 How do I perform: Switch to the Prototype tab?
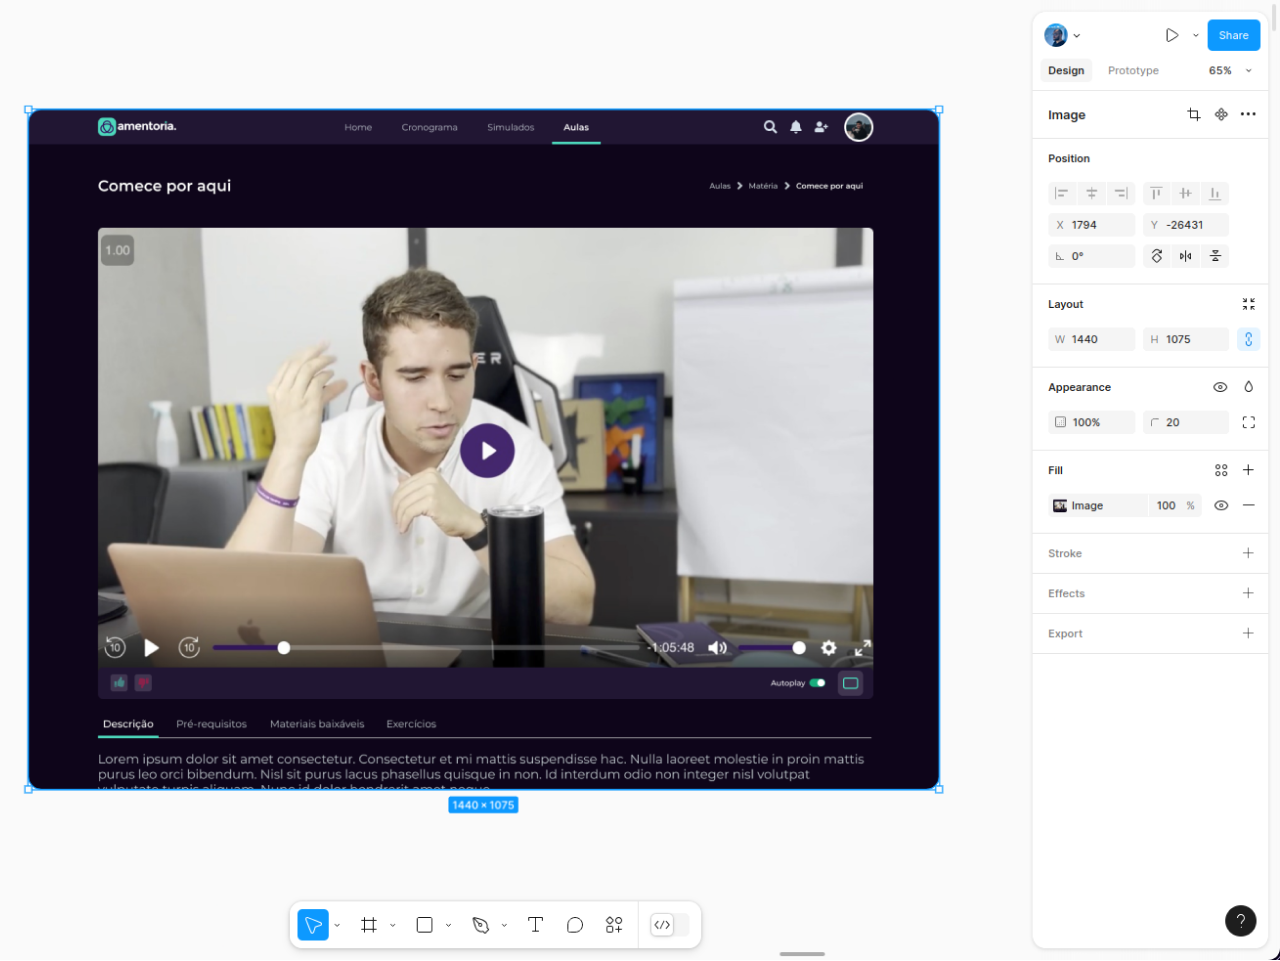(x=1133, y=71)
